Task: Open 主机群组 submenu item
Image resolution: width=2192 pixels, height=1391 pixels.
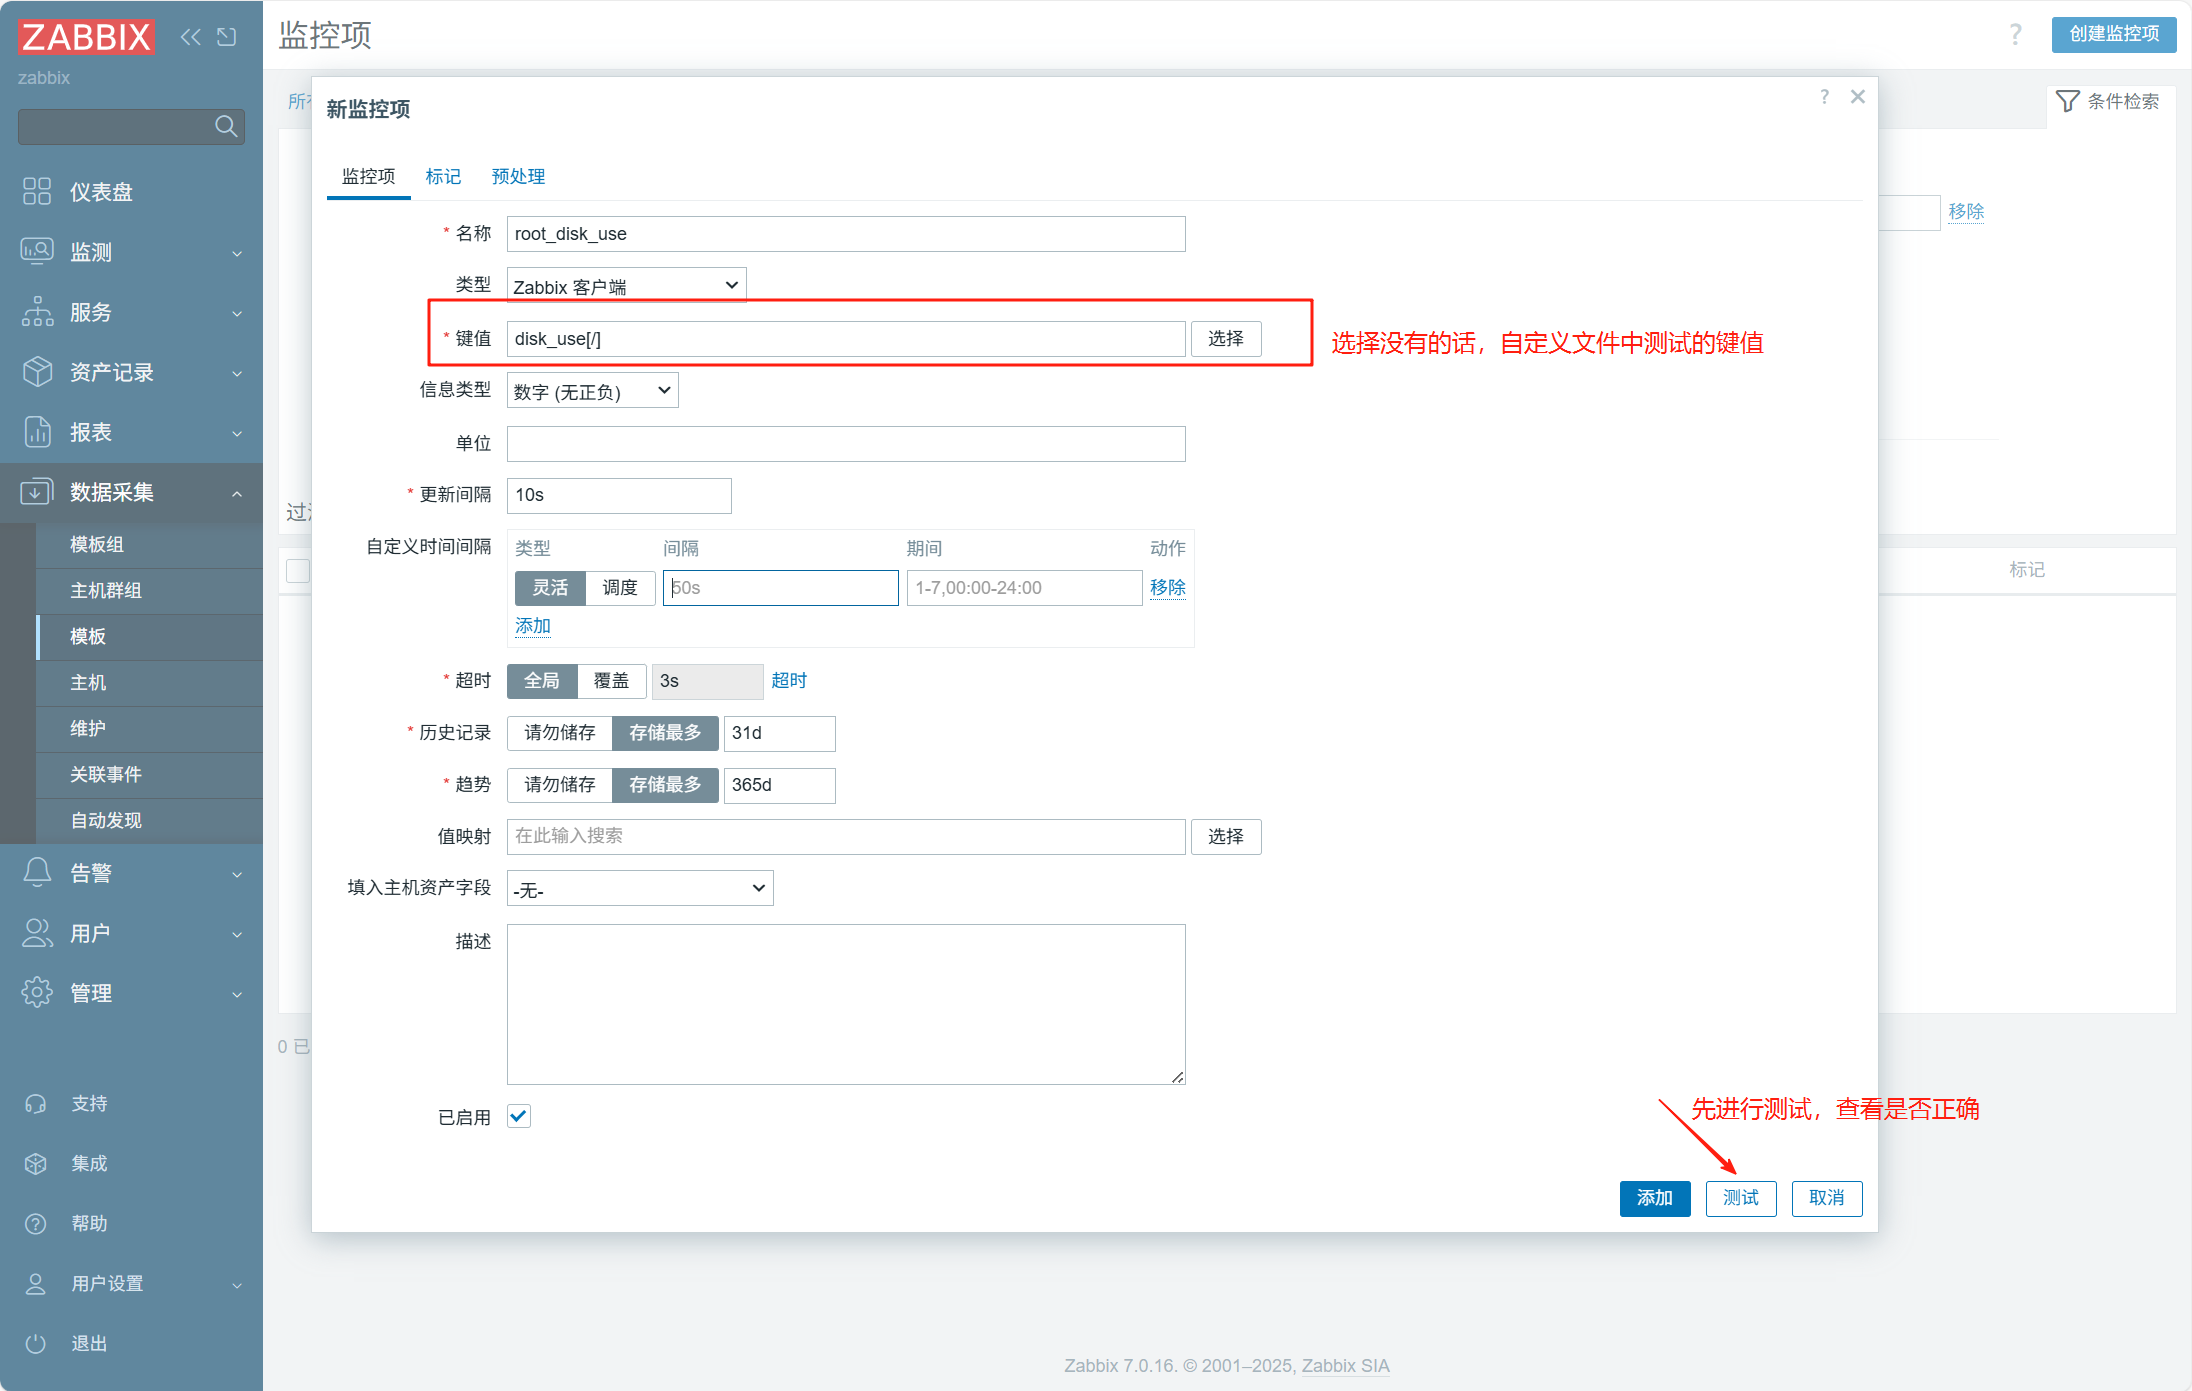Action: click(149, 591)
